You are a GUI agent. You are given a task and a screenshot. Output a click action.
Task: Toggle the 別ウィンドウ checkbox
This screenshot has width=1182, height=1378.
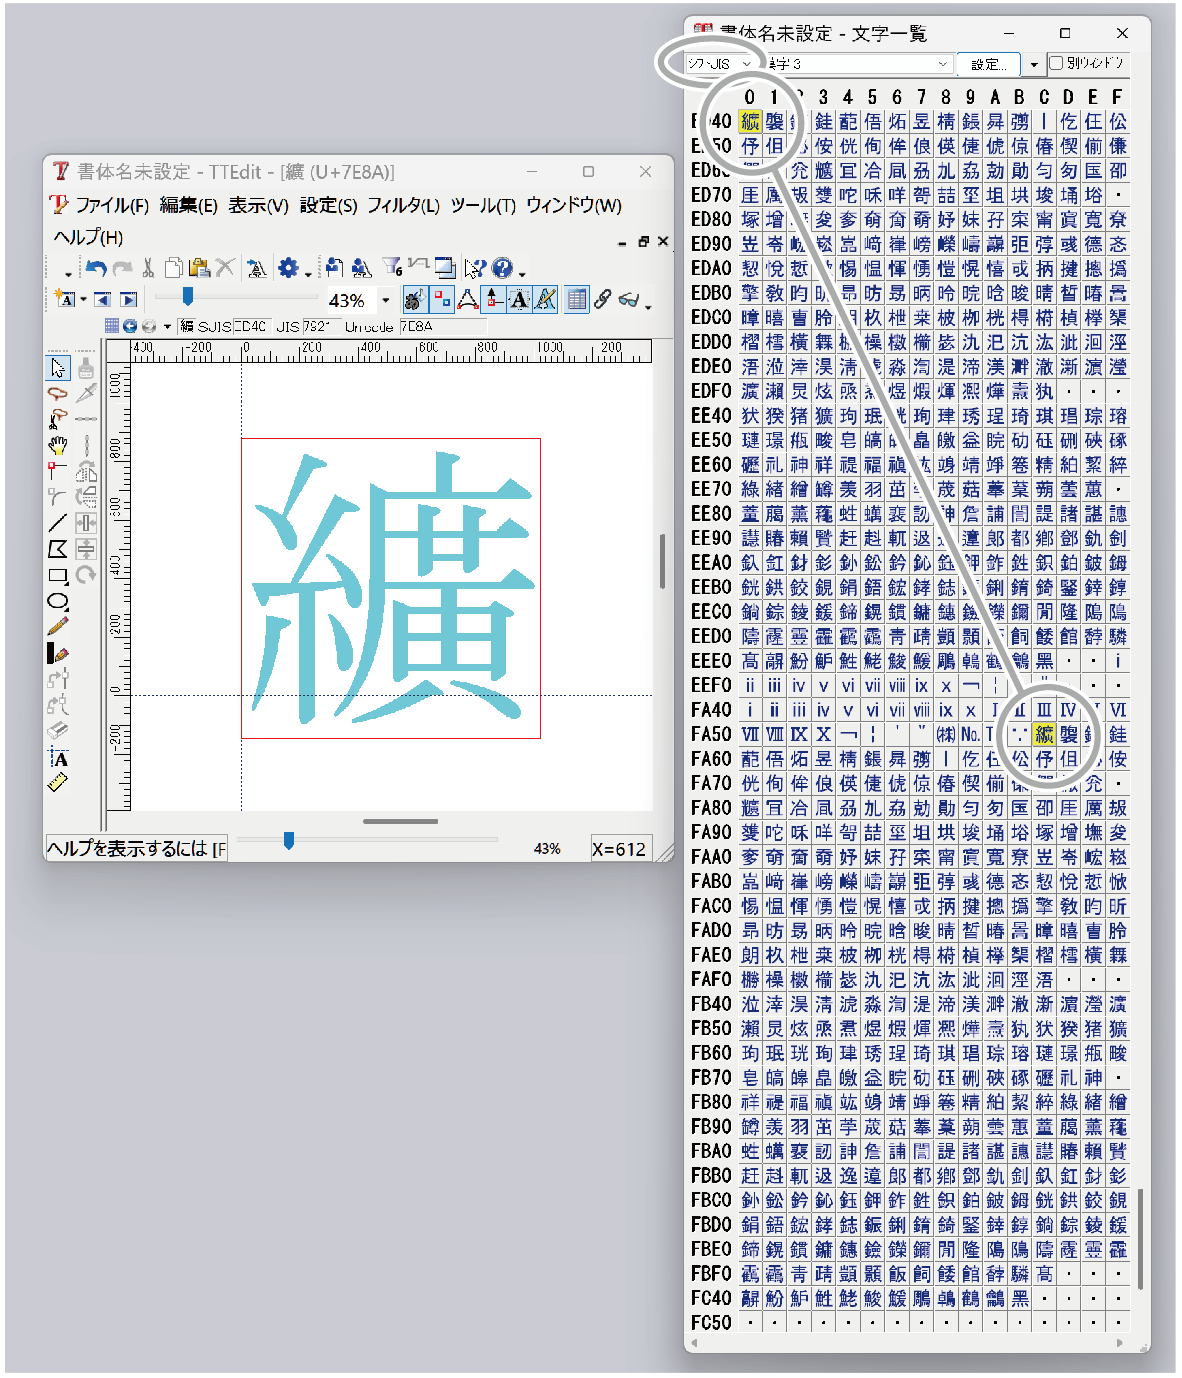coord(1056,63)
